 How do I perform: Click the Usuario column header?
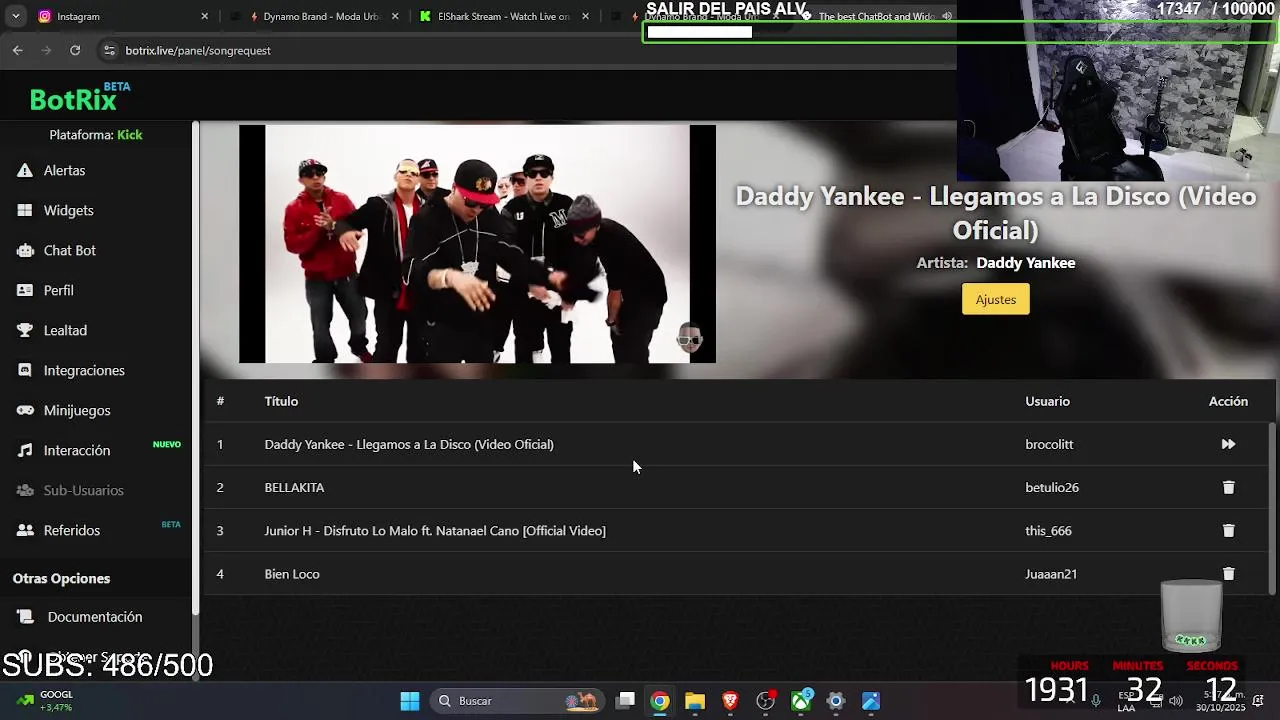click(1047, 401)
